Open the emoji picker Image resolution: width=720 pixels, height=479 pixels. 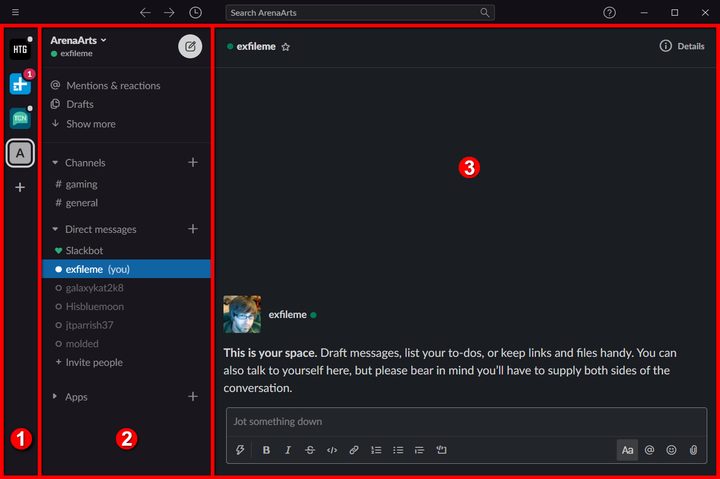[671, 450]
